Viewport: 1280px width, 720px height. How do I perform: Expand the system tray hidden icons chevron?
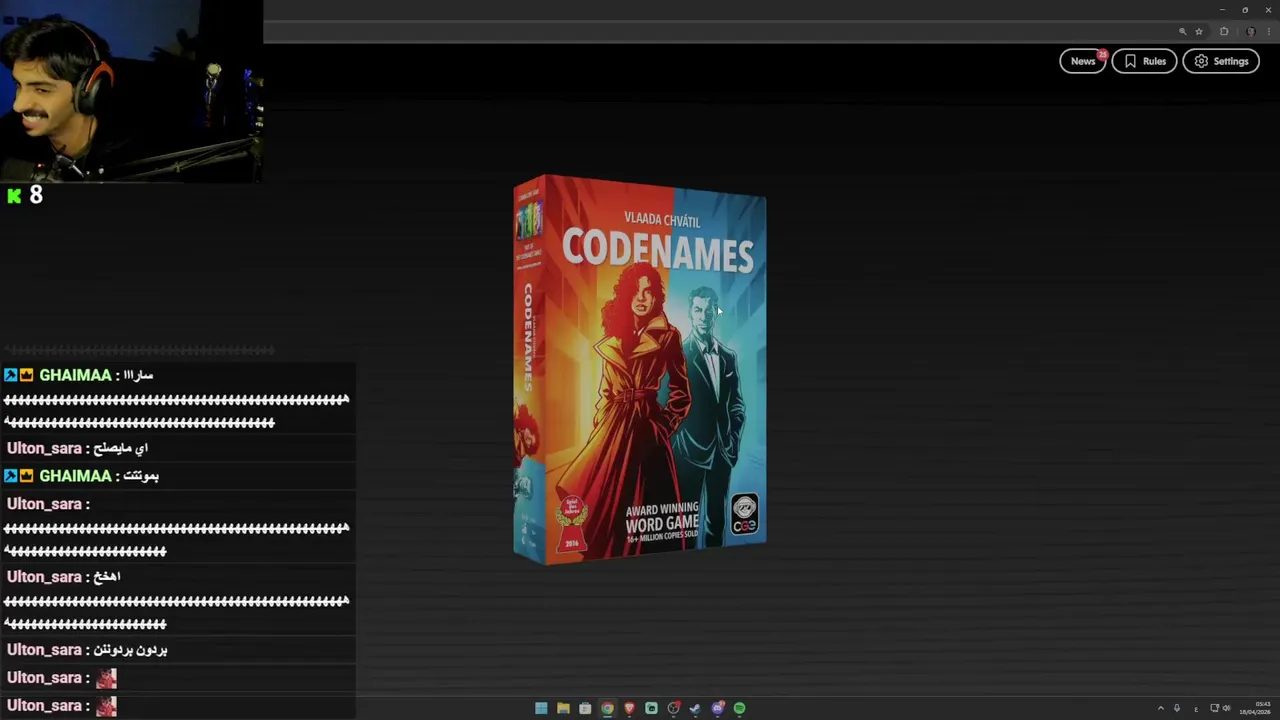tap(1160, 708)
